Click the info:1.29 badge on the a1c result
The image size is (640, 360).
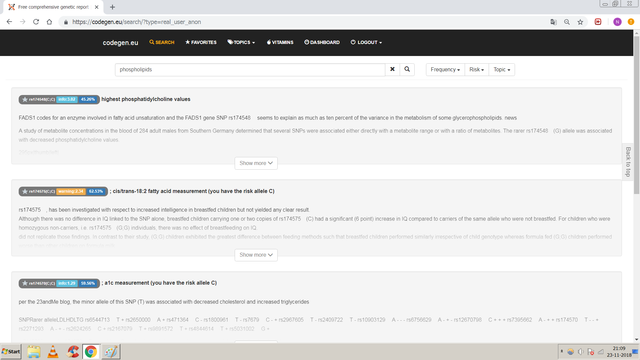67,283
